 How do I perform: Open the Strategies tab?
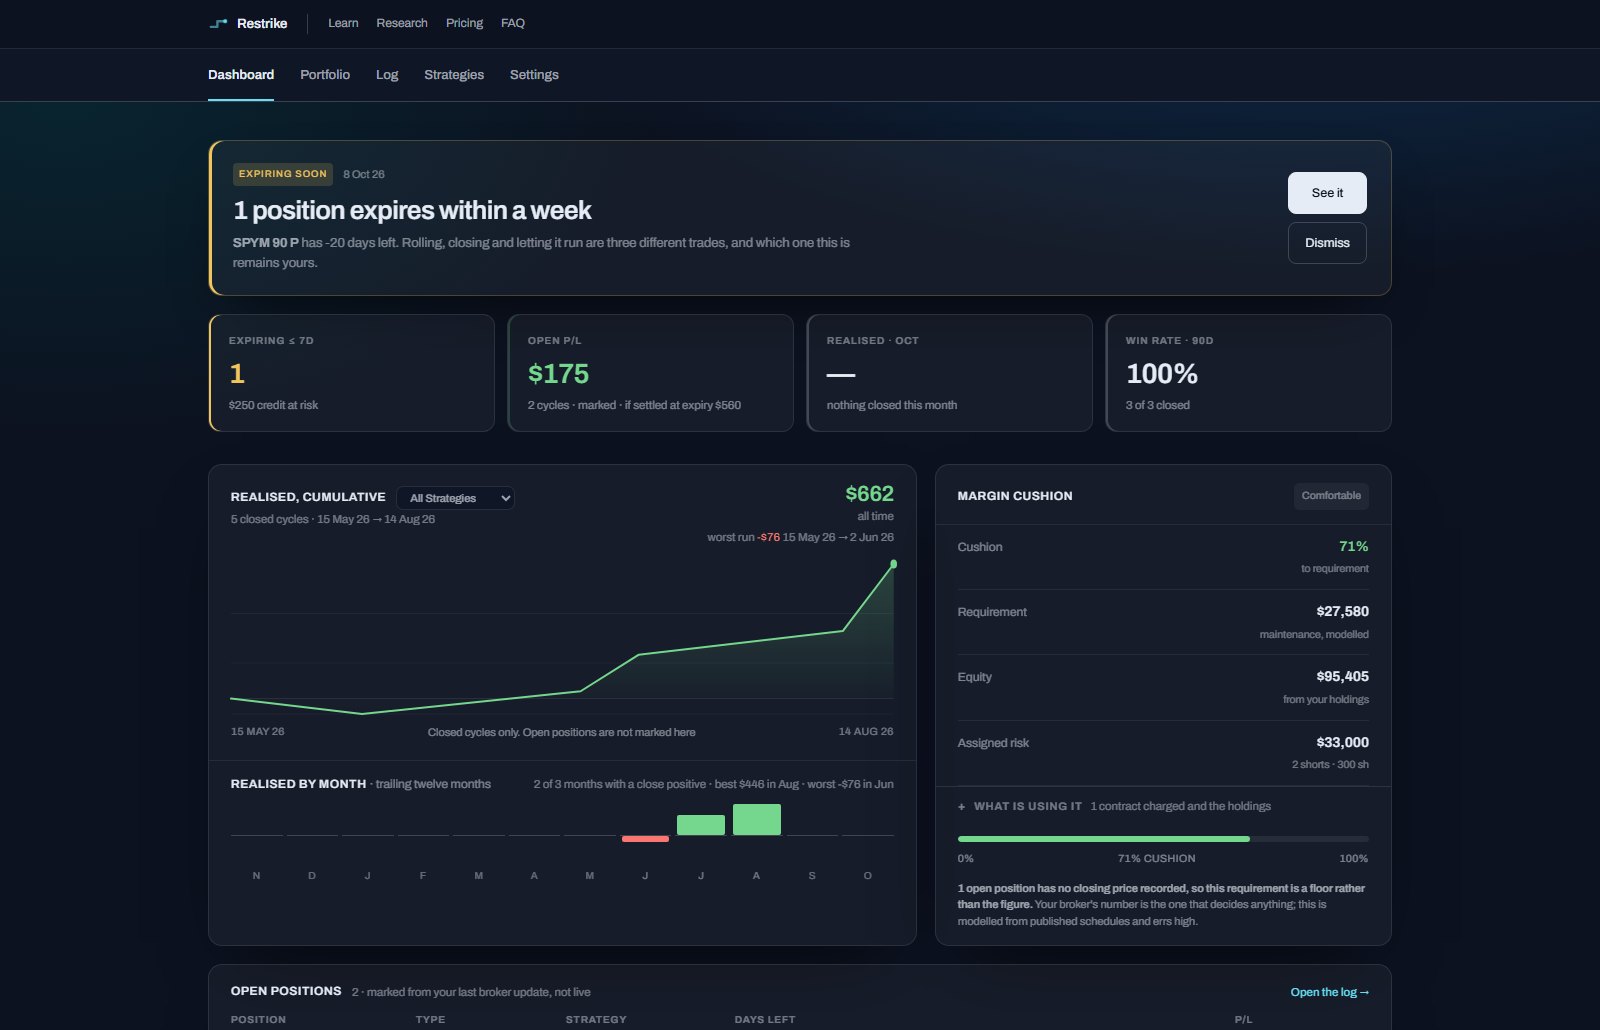(454, 75)
